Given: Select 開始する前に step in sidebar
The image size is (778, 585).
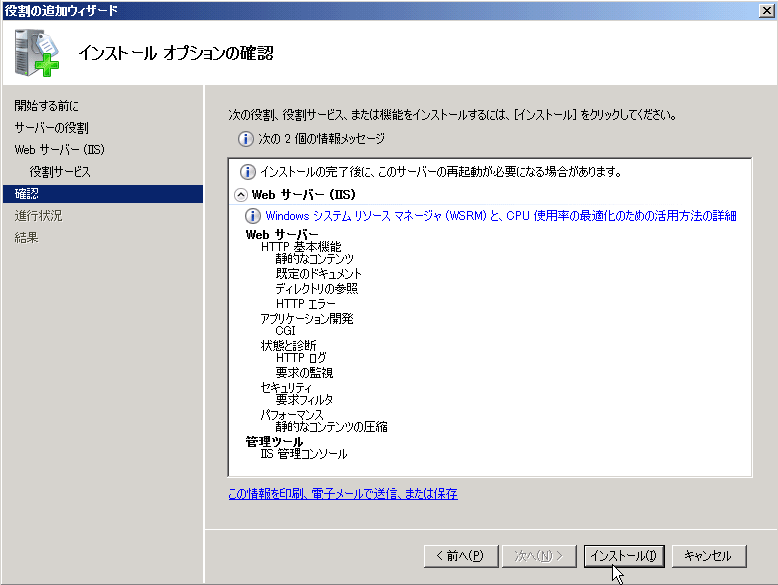Looking at the screenshot, I should click(x=46, y=106).
